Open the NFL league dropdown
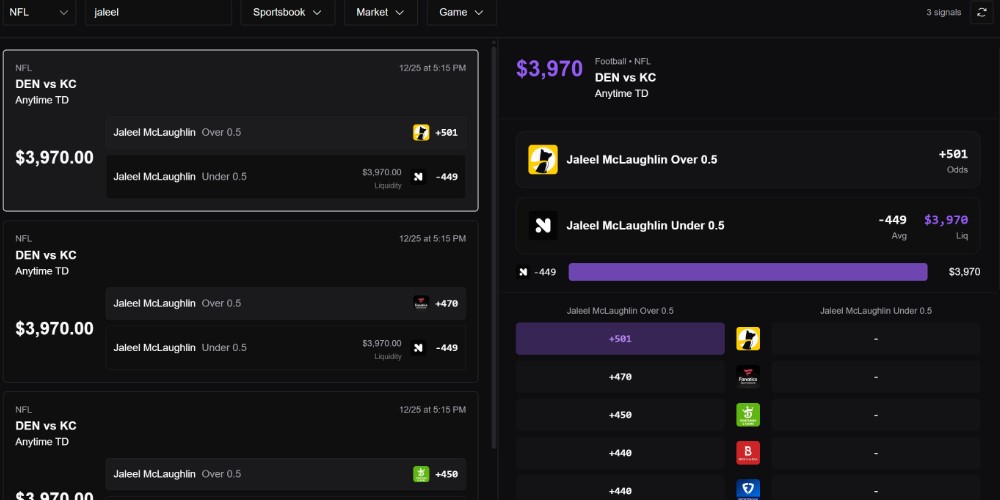The width and height of the screenshot is (1000, 500). [x=39, y=12]
